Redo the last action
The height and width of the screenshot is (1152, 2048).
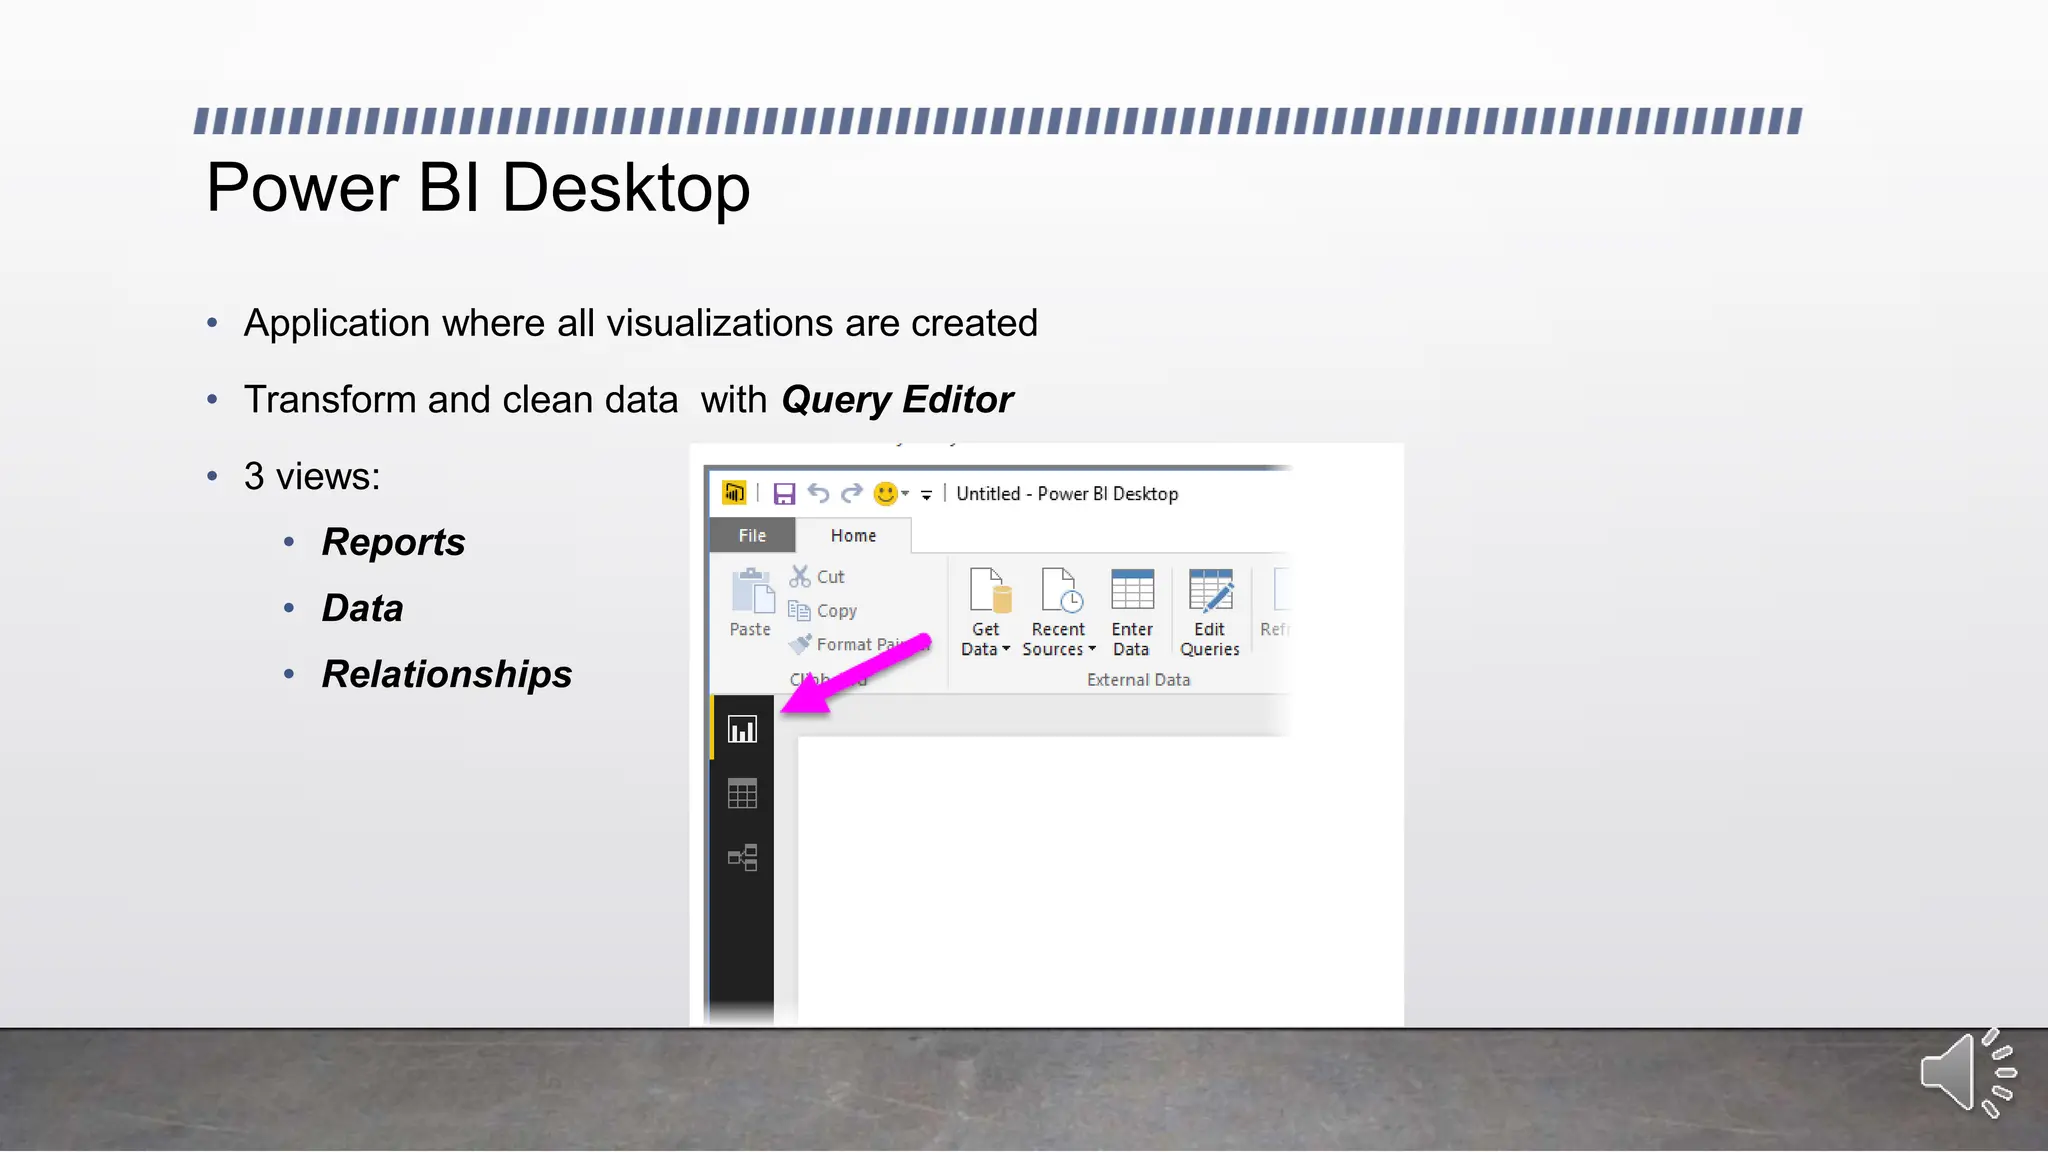pyautogui.click(x=851, y=493)
